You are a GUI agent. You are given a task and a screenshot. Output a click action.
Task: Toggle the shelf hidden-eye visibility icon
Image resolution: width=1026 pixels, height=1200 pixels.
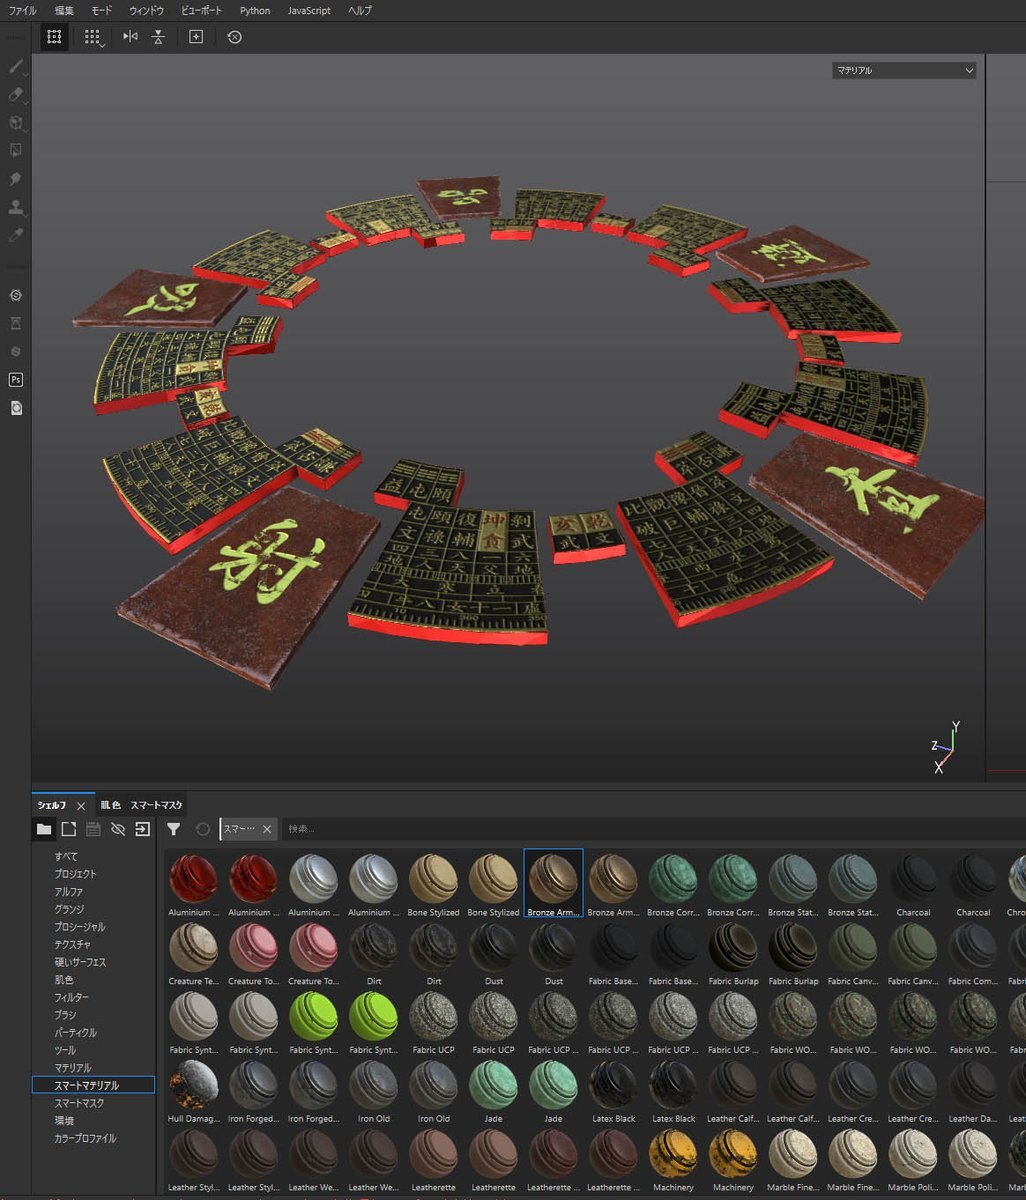click(x=118, y=829)
